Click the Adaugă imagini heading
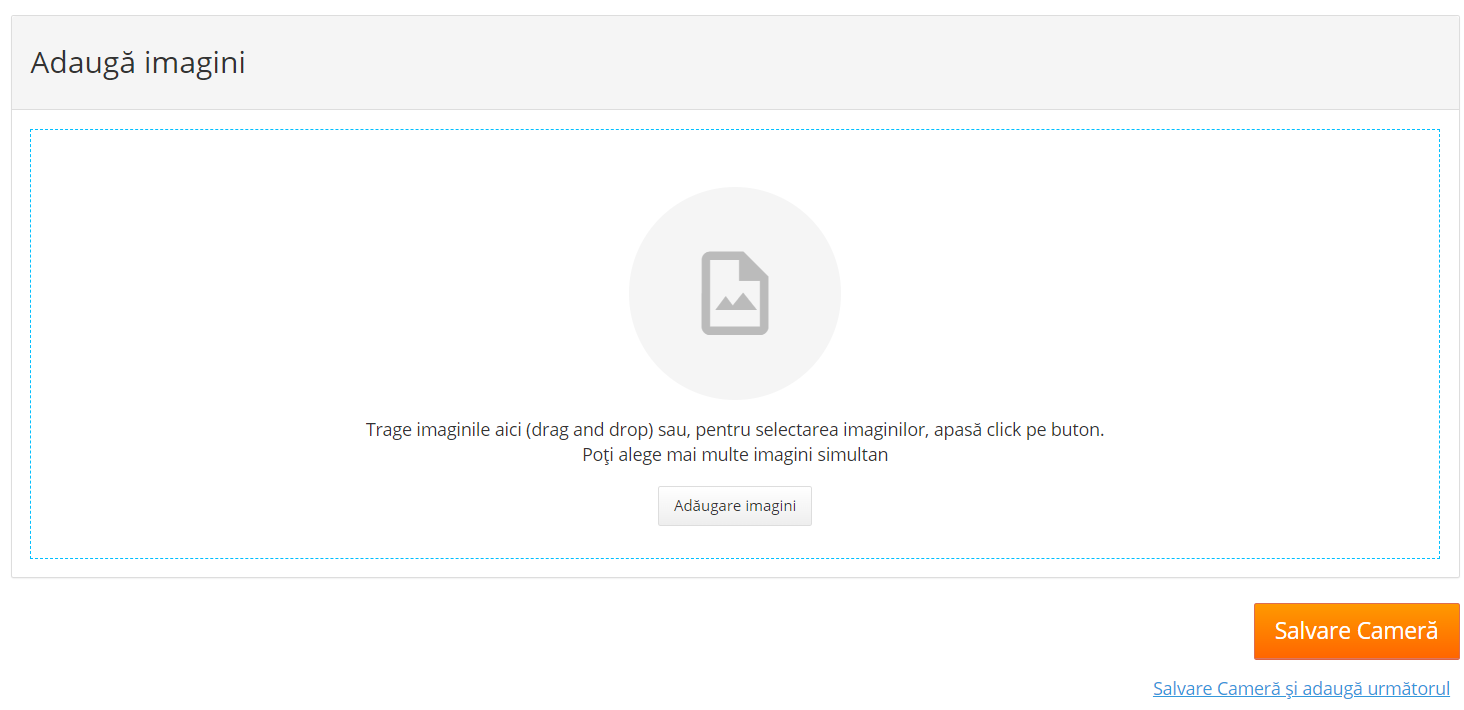This screenshot has height=710, width=1464. [138, 63]
